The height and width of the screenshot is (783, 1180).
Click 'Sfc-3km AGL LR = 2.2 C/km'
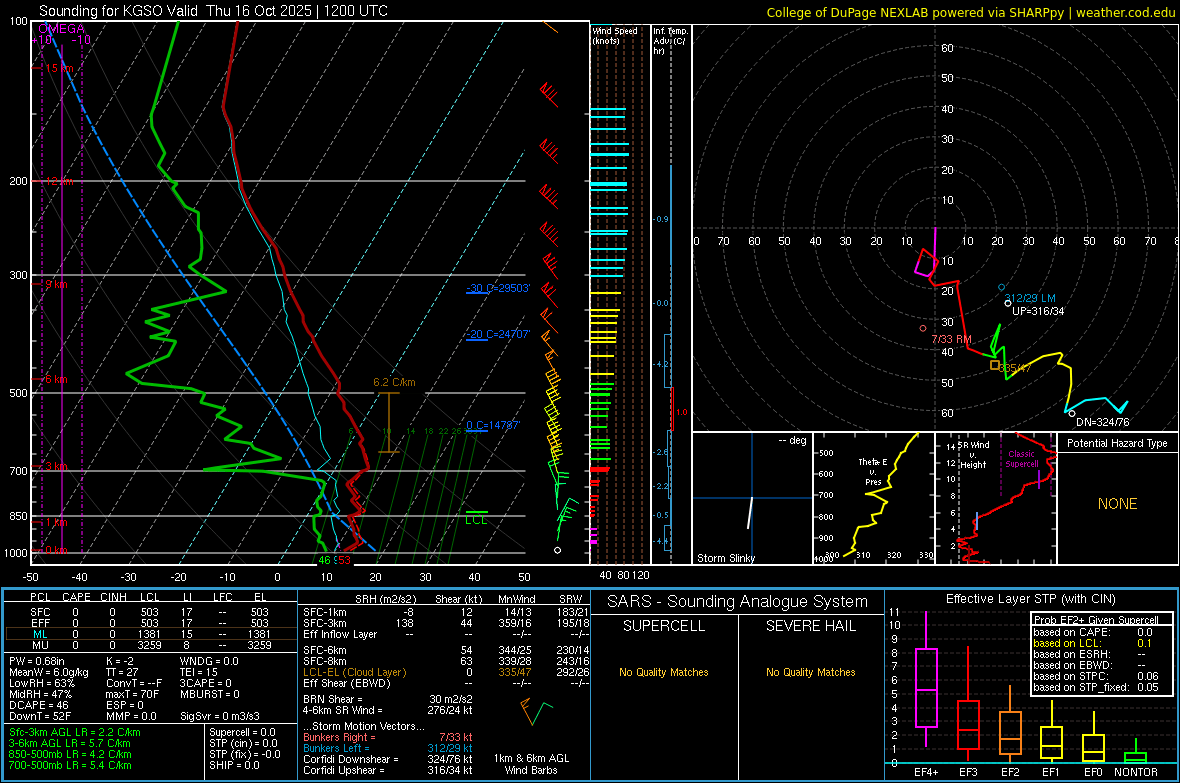click(75, 732)
